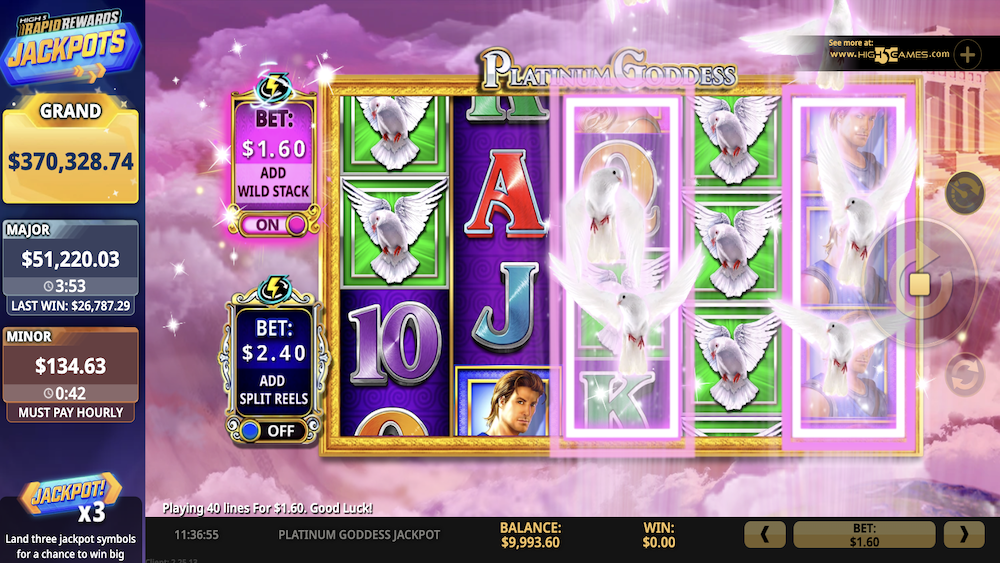
Task: Increase the bet with the right arrow
Action: 964,534
